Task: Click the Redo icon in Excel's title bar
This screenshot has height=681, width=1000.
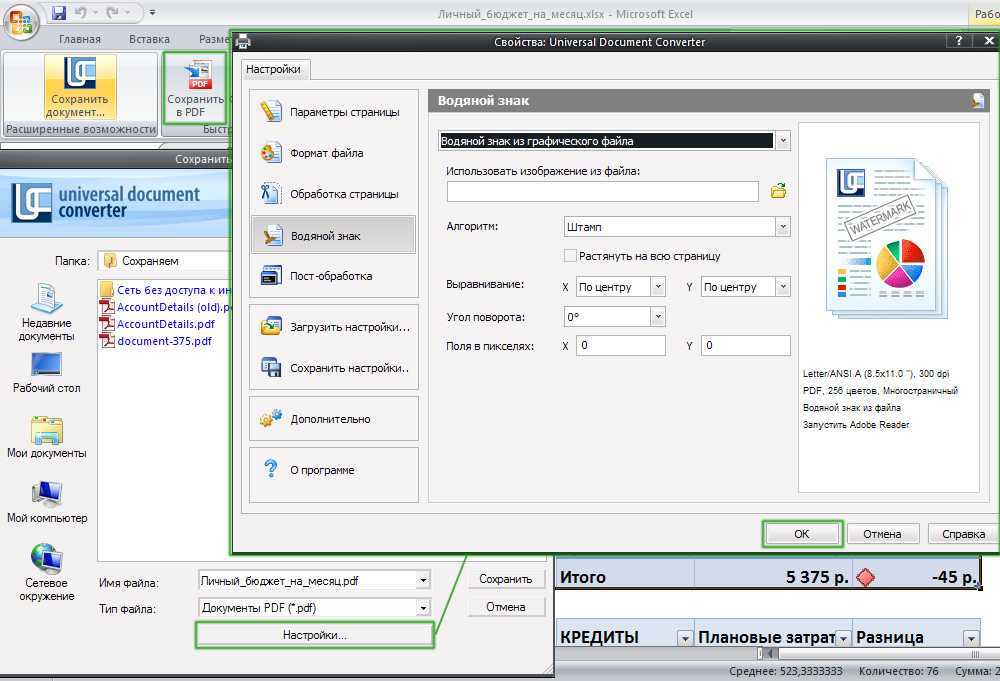Action: click(x=112, y=12)
